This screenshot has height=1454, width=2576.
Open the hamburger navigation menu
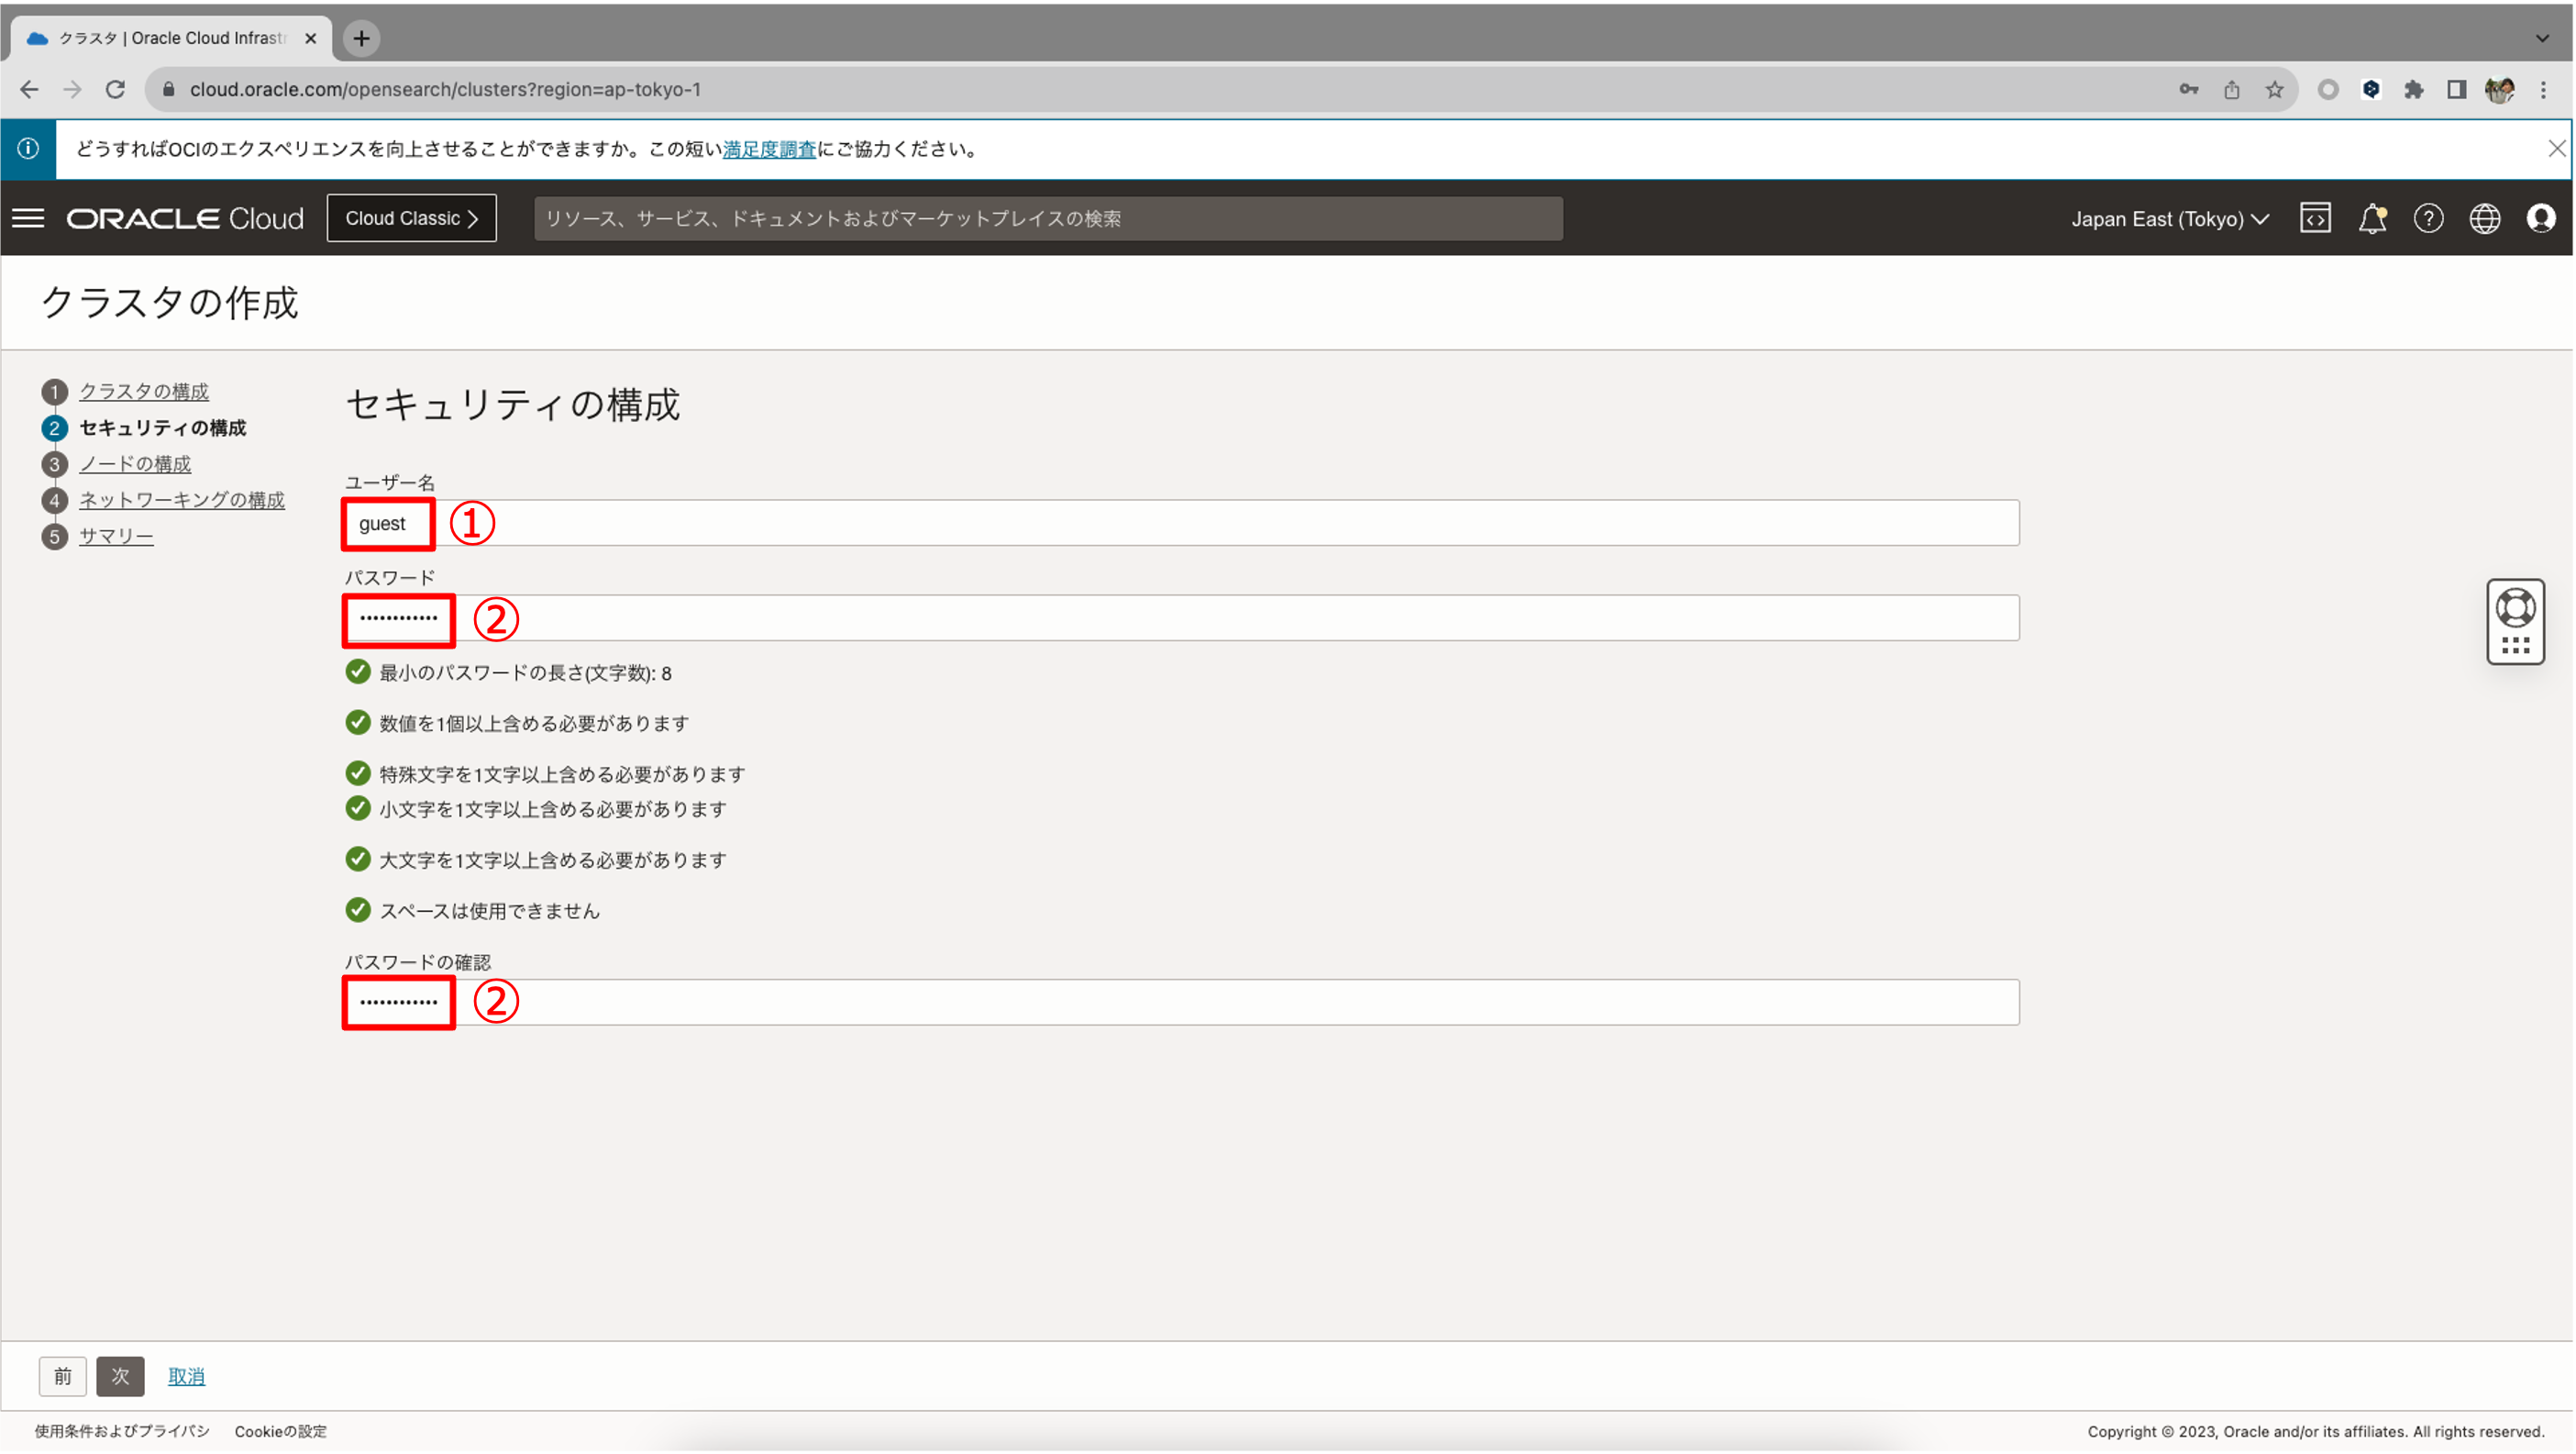coord(28,218)
